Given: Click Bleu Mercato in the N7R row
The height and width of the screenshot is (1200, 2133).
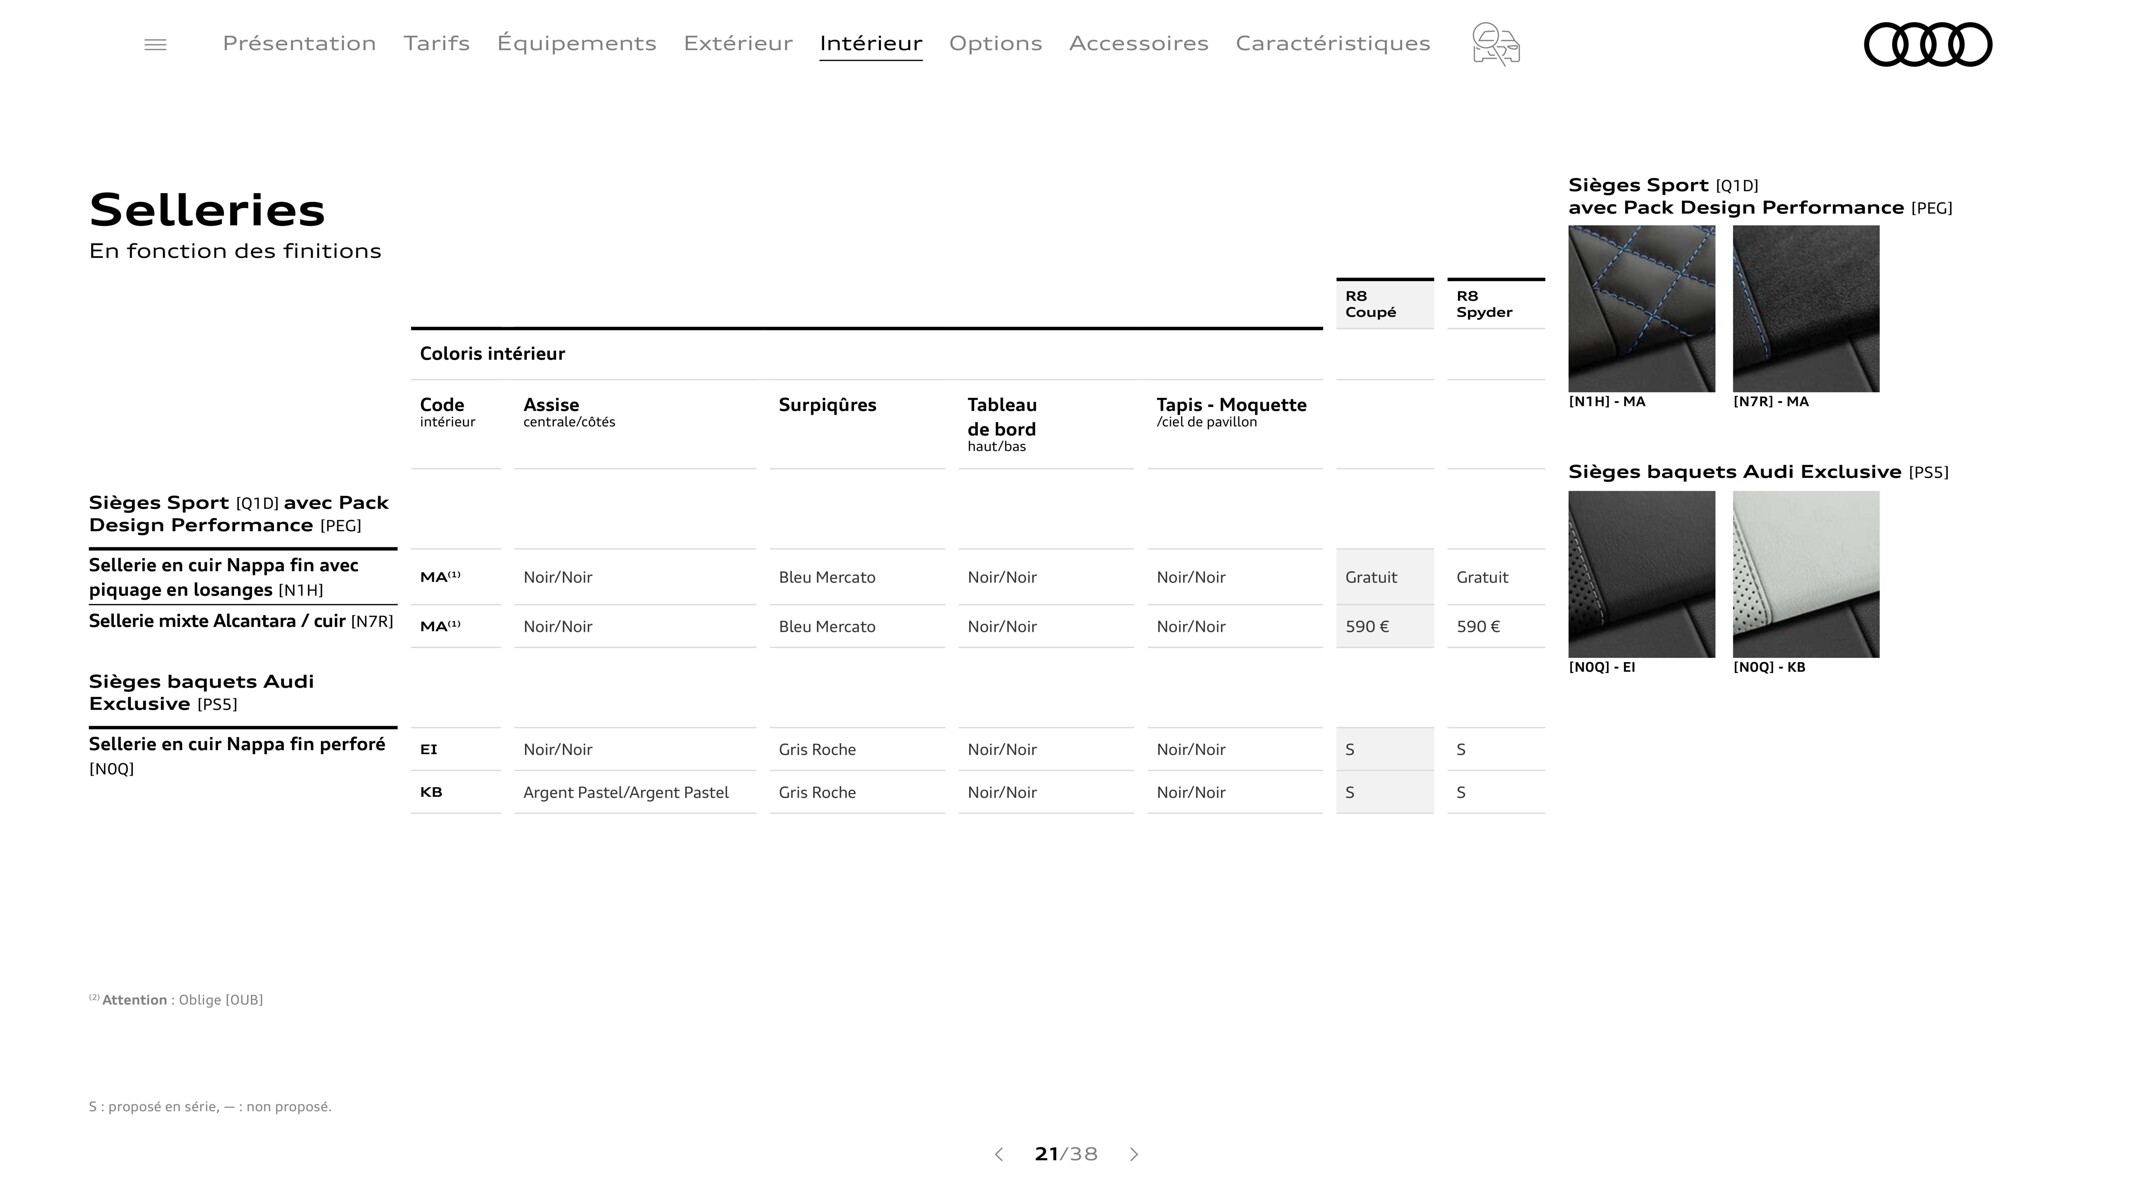Looking at the screenshot, I should (827, 626).
